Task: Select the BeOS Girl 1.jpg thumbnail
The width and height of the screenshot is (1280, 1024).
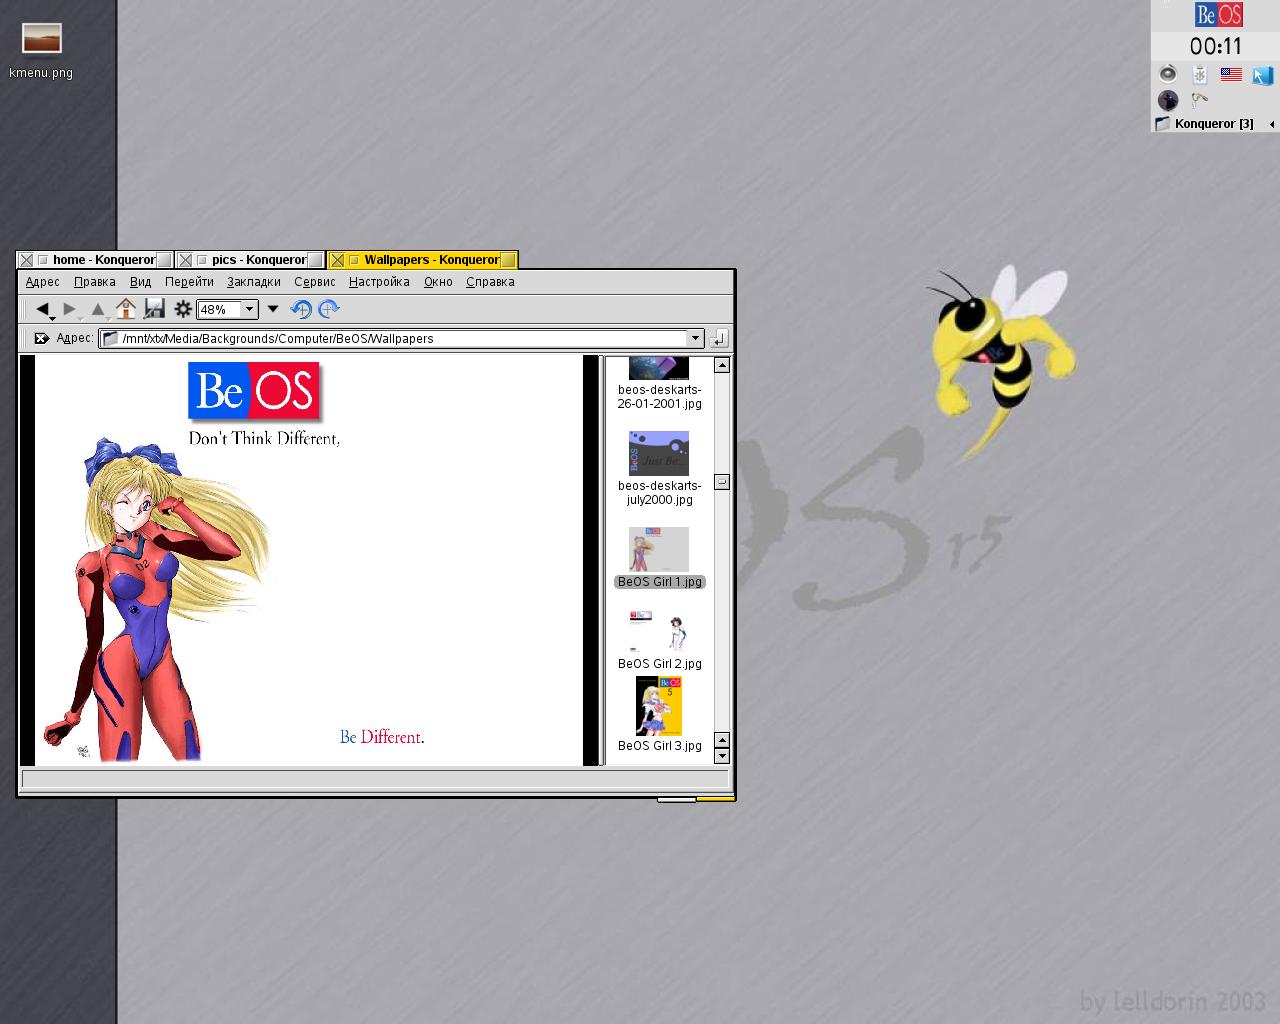Action: (x=659, y=557)
